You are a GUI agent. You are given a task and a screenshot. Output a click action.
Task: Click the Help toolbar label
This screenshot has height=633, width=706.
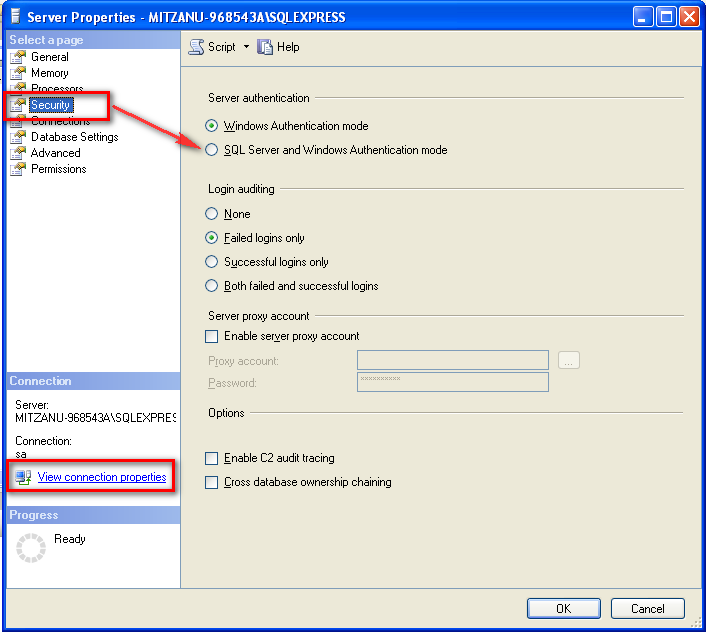coord(288,47)
